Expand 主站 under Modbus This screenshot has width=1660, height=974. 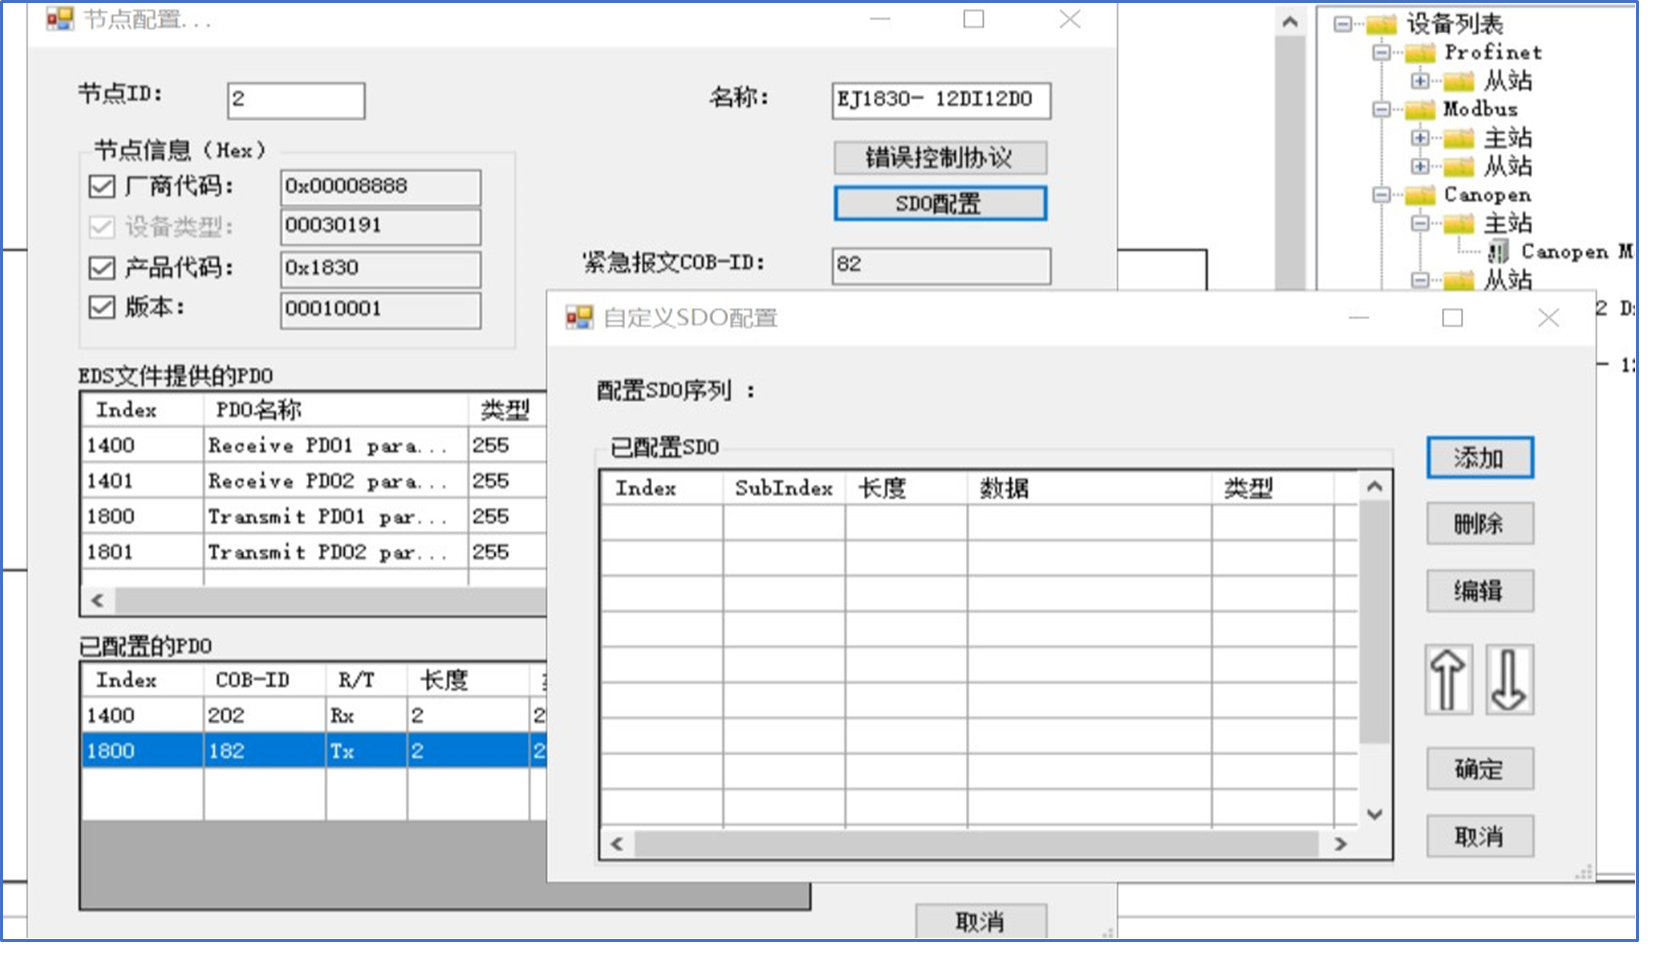[x=1420, y=137]
